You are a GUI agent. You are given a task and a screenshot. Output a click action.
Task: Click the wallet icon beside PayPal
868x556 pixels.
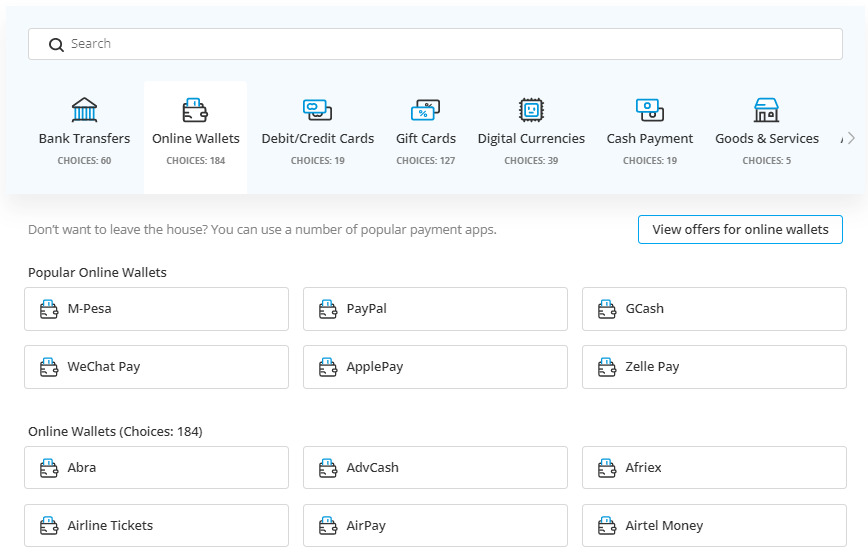pos(328,309)
